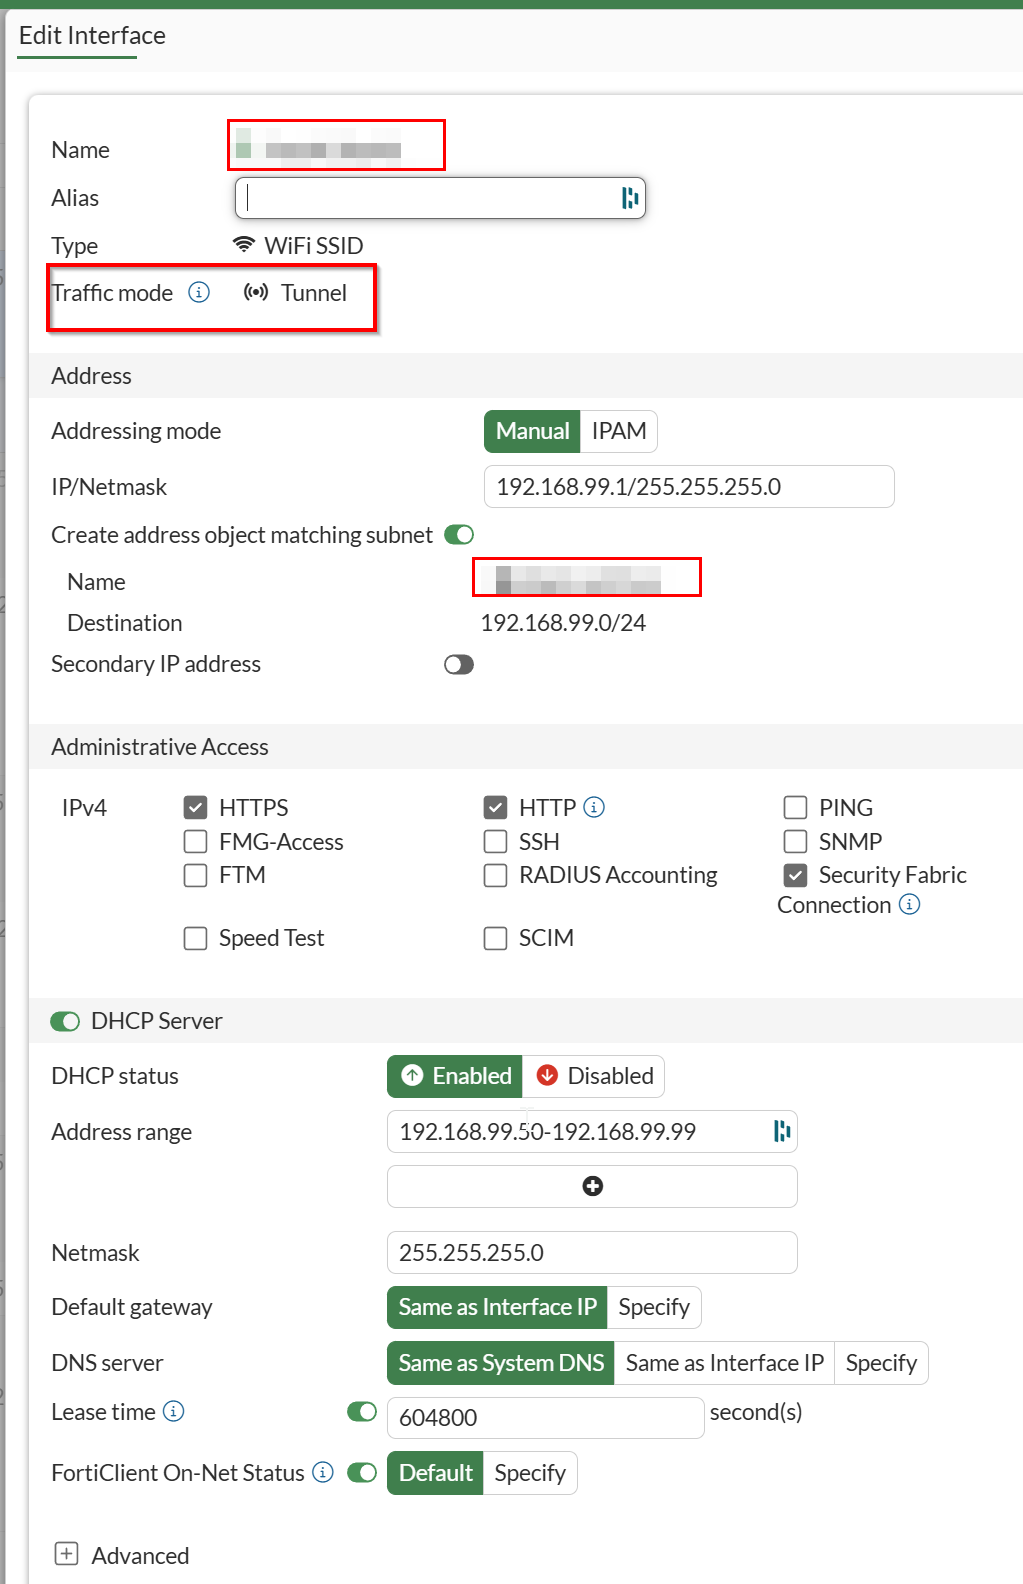Check the FTM access box
This screenshot has width=1023, height=1584.
click(196, 875)
